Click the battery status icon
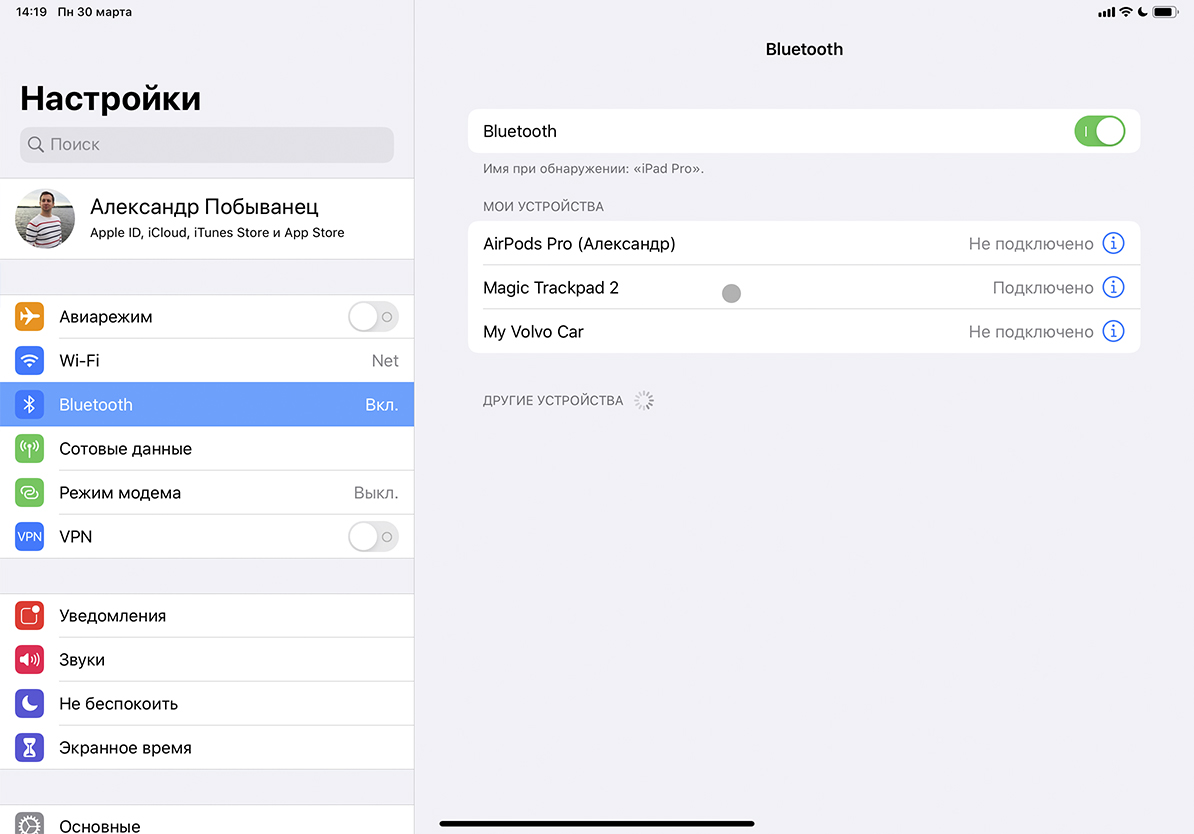Image resolution: width=1194 pixels, height=834 pixels. coord(1166,12)
